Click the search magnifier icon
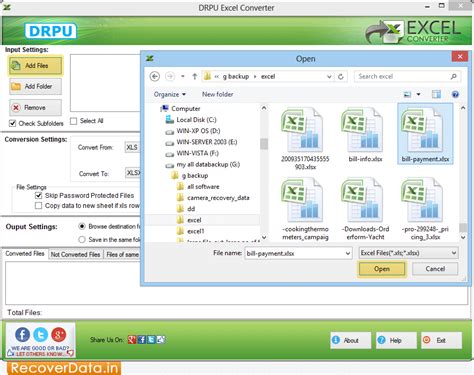 coord(454,76)
